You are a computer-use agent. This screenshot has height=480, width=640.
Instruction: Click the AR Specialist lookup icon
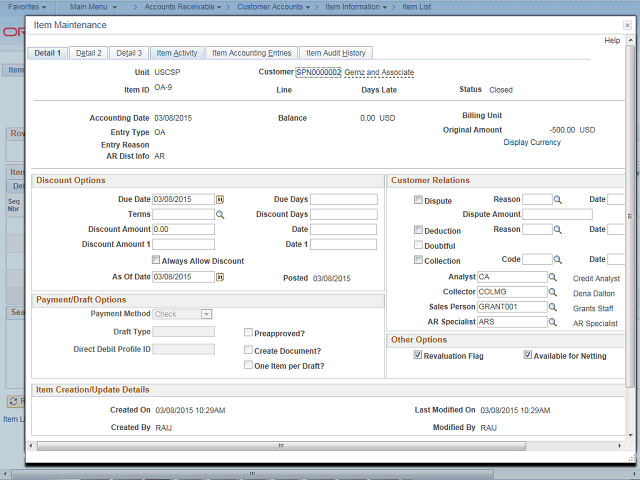pos(553,323)
